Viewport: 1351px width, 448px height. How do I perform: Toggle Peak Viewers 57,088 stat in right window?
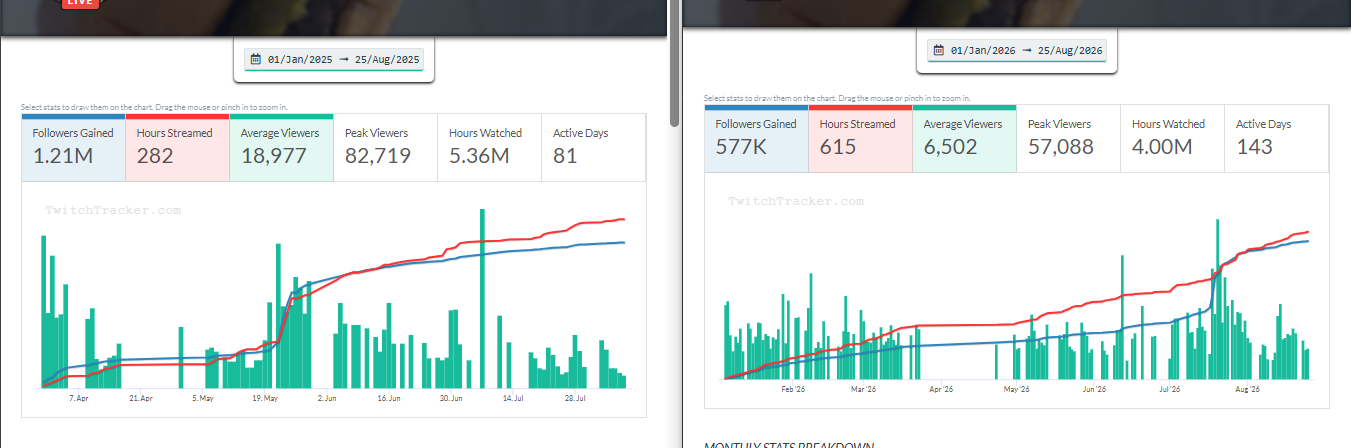pyautogui.click(x=1068, y=138)
